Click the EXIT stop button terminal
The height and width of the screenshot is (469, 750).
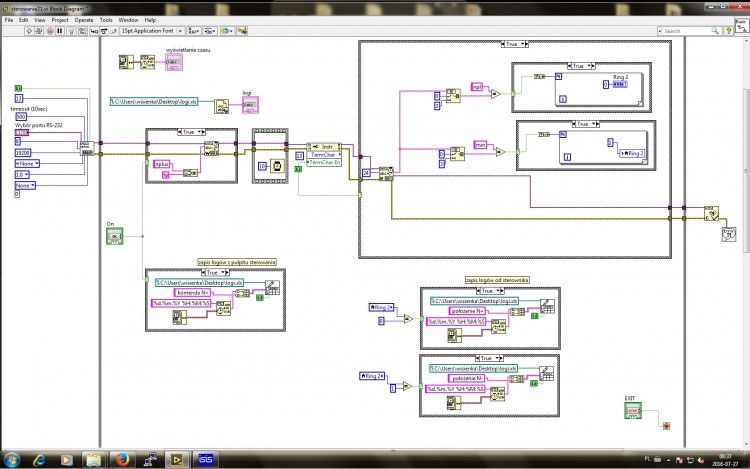[633, 411]
